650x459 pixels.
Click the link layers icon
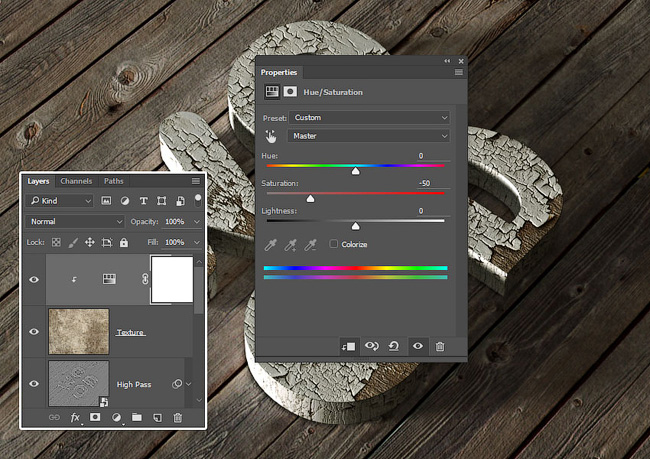coord(54,418)
